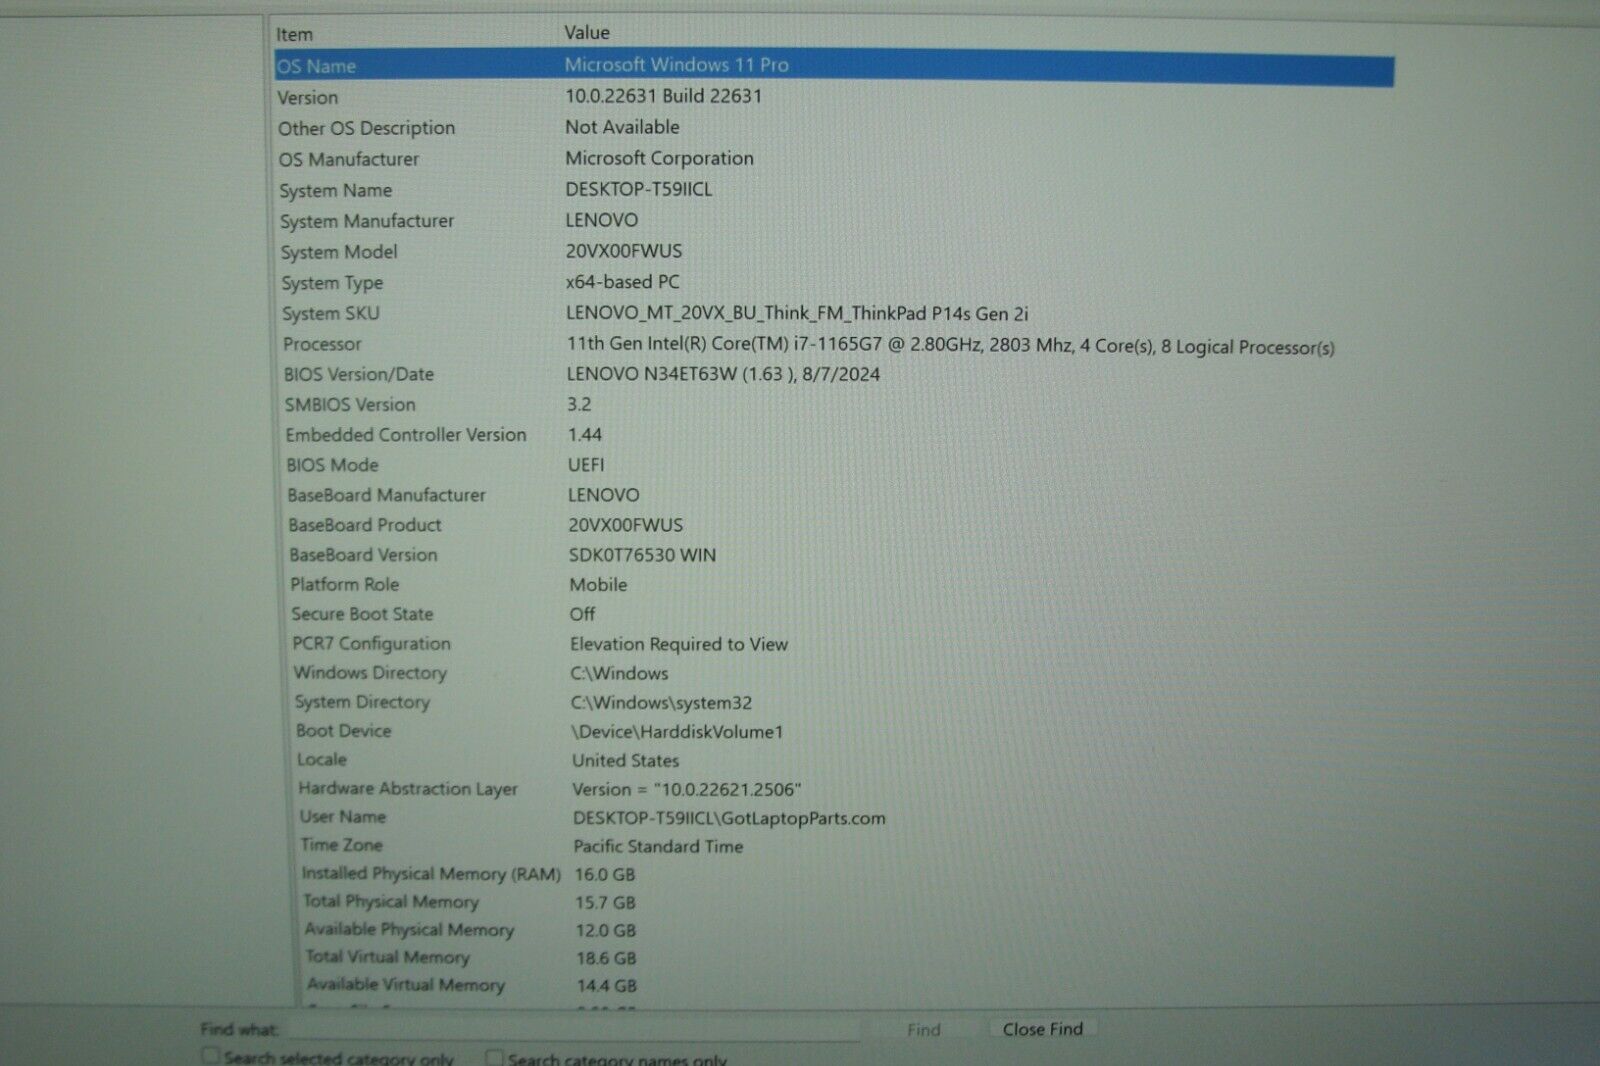This screenshot has width=1600, height=1066.
Task: Select the OS Manufacturer row
Action: [x=834, y=159]
